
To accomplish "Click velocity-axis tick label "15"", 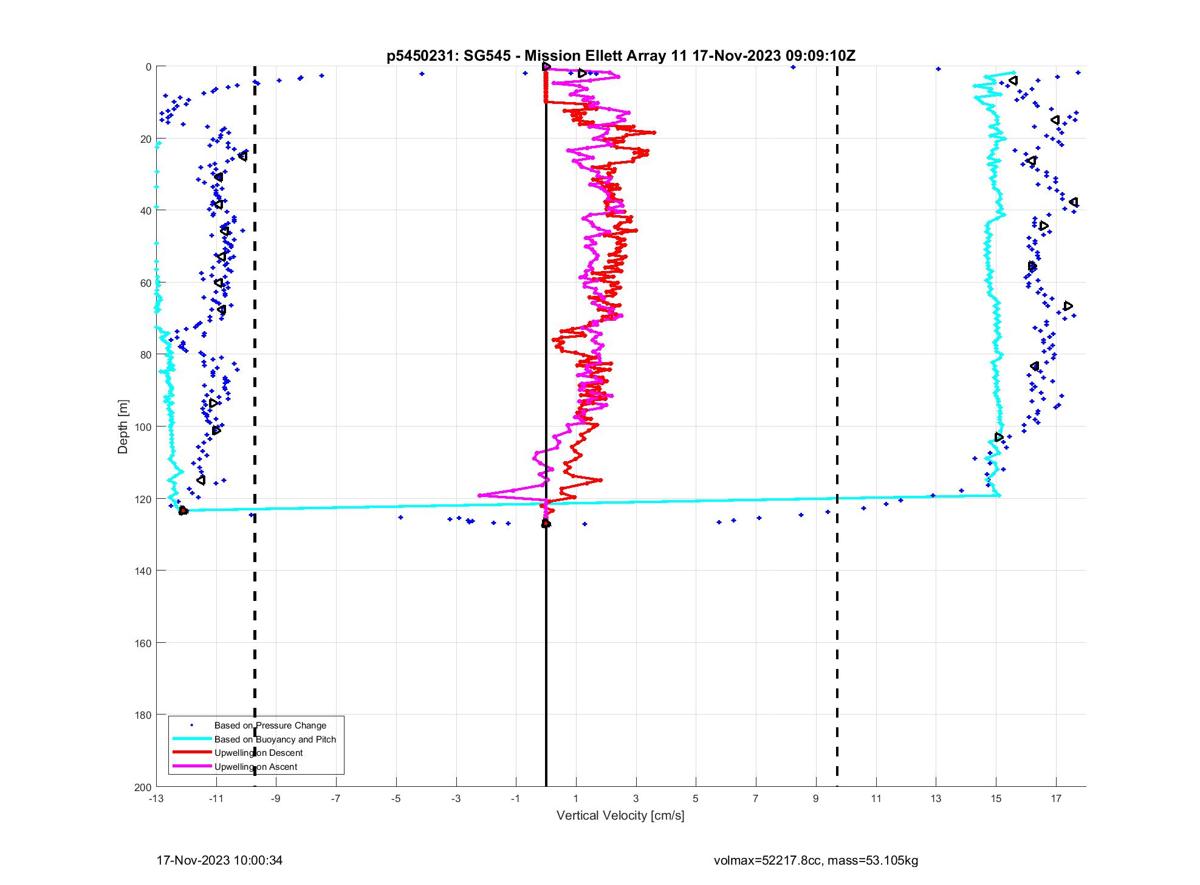I will click(996, 799).
